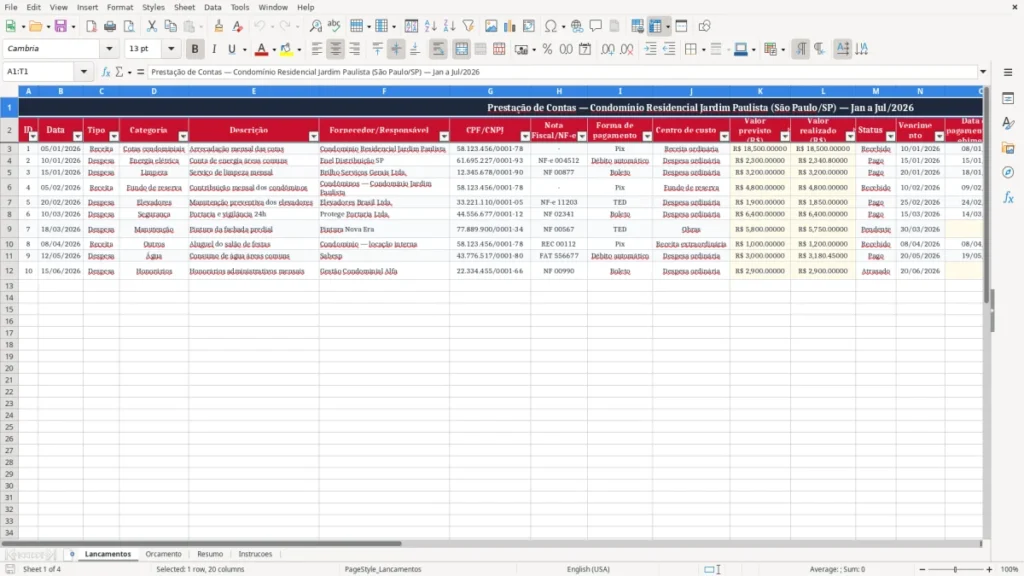Click PageStyle_Lancamentos in status bar
This screenshot has width=1024, height=576.
pyautogui.click(x=383, y=569)
